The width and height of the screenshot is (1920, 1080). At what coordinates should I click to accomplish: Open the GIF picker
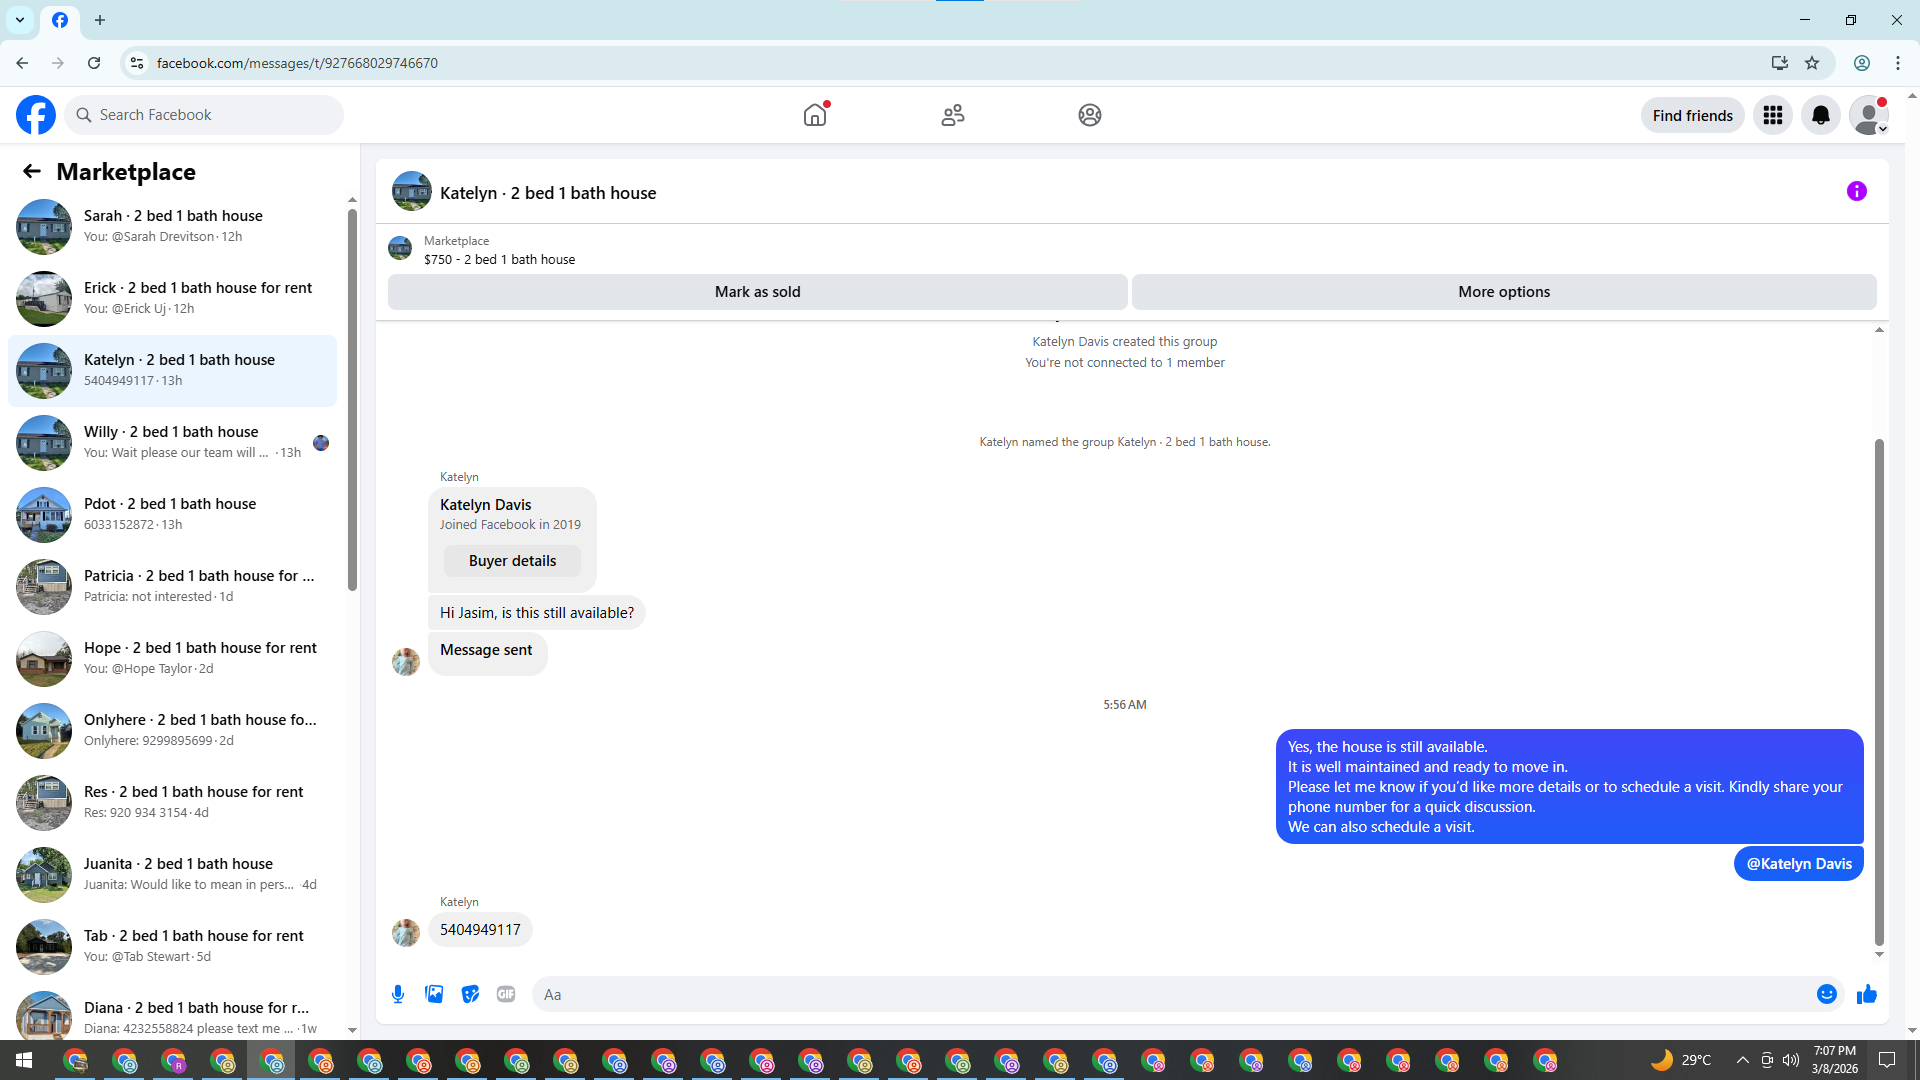506,994
